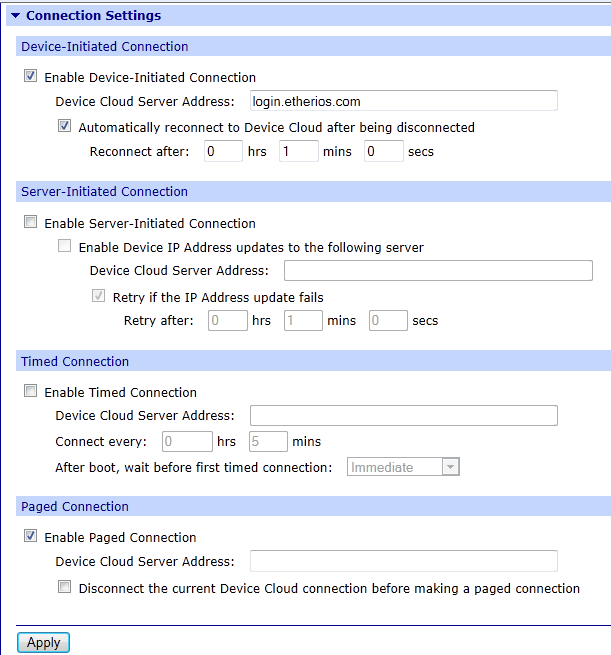Screen dimensions: 611x655
Task: Click the Reconnect after seconds field
Action: pyautogui.click(x=384, y=152)
